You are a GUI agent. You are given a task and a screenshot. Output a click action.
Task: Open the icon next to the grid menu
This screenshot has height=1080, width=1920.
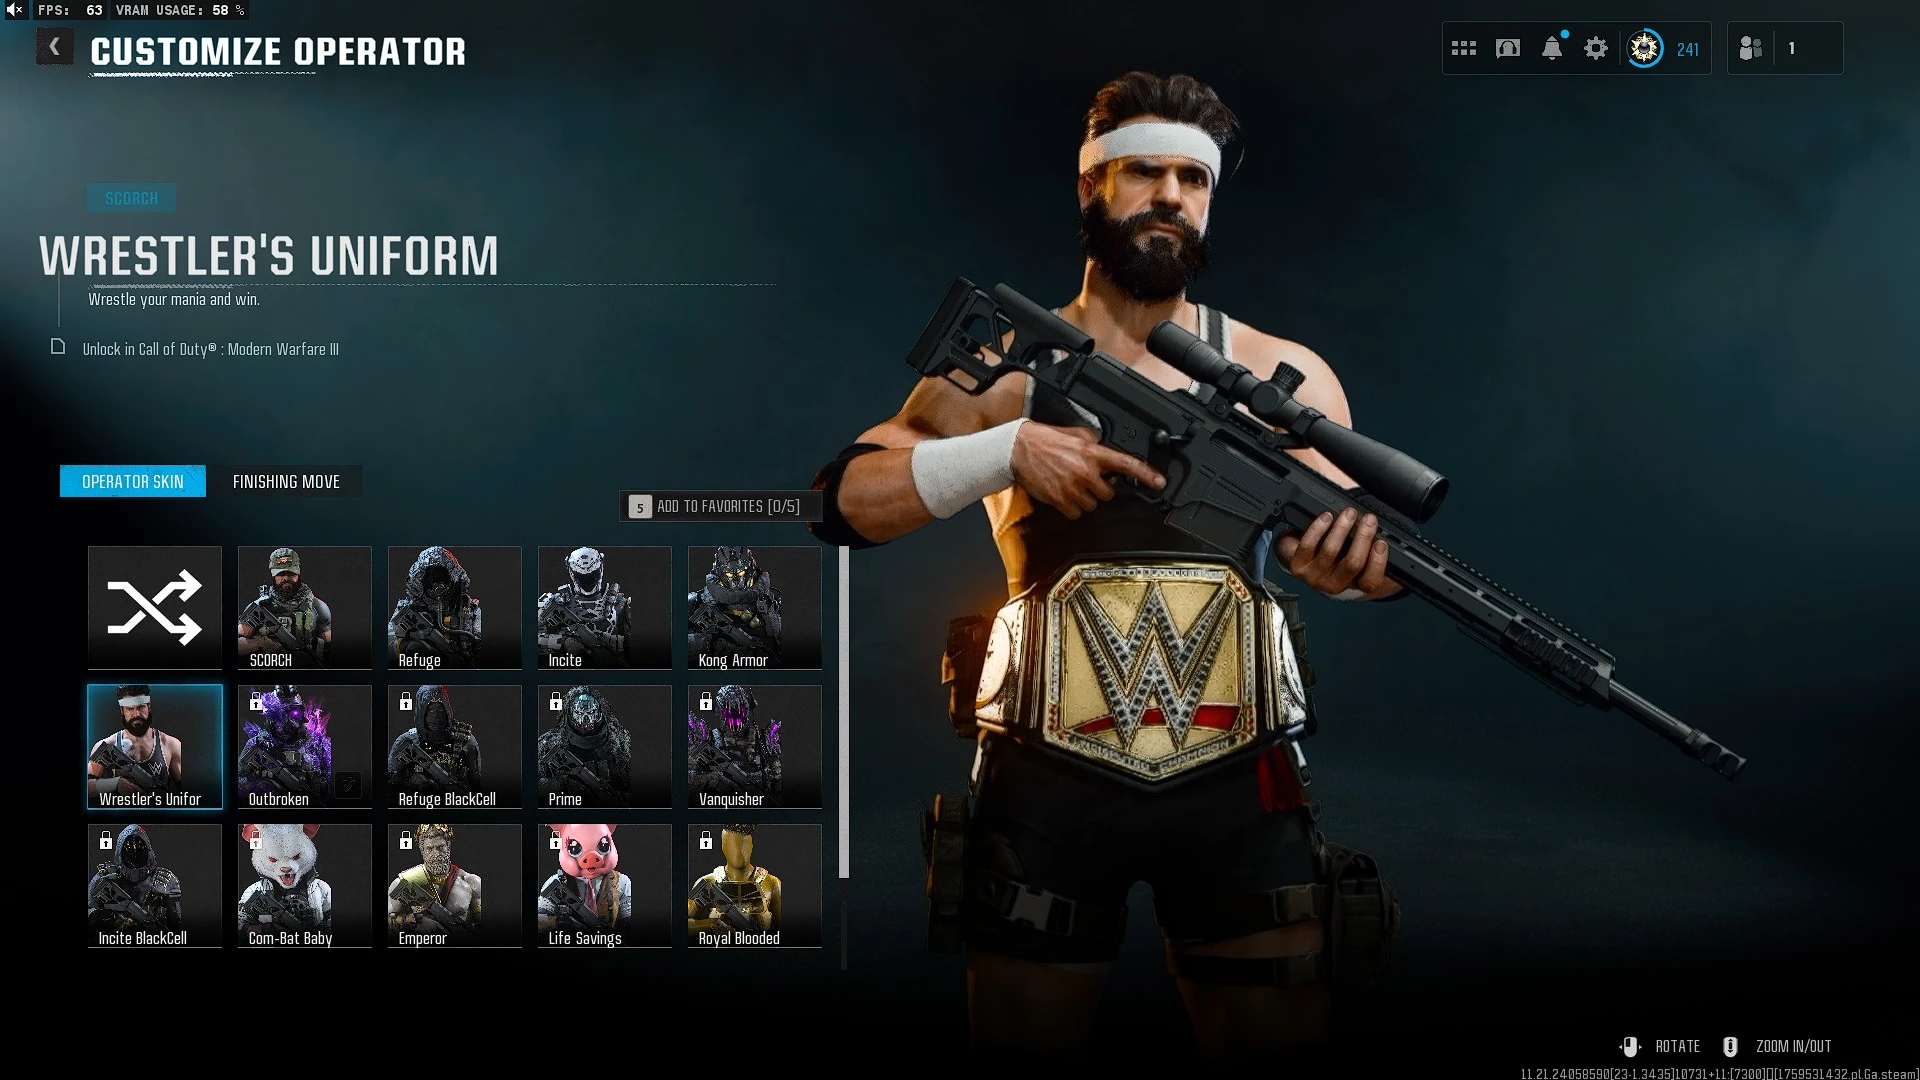[1508, 48]
